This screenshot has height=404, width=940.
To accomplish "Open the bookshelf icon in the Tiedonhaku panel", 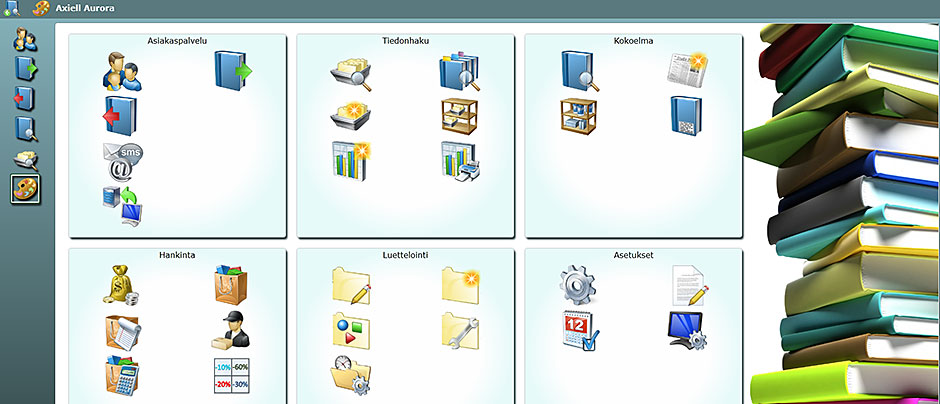I will click(460, 115).
